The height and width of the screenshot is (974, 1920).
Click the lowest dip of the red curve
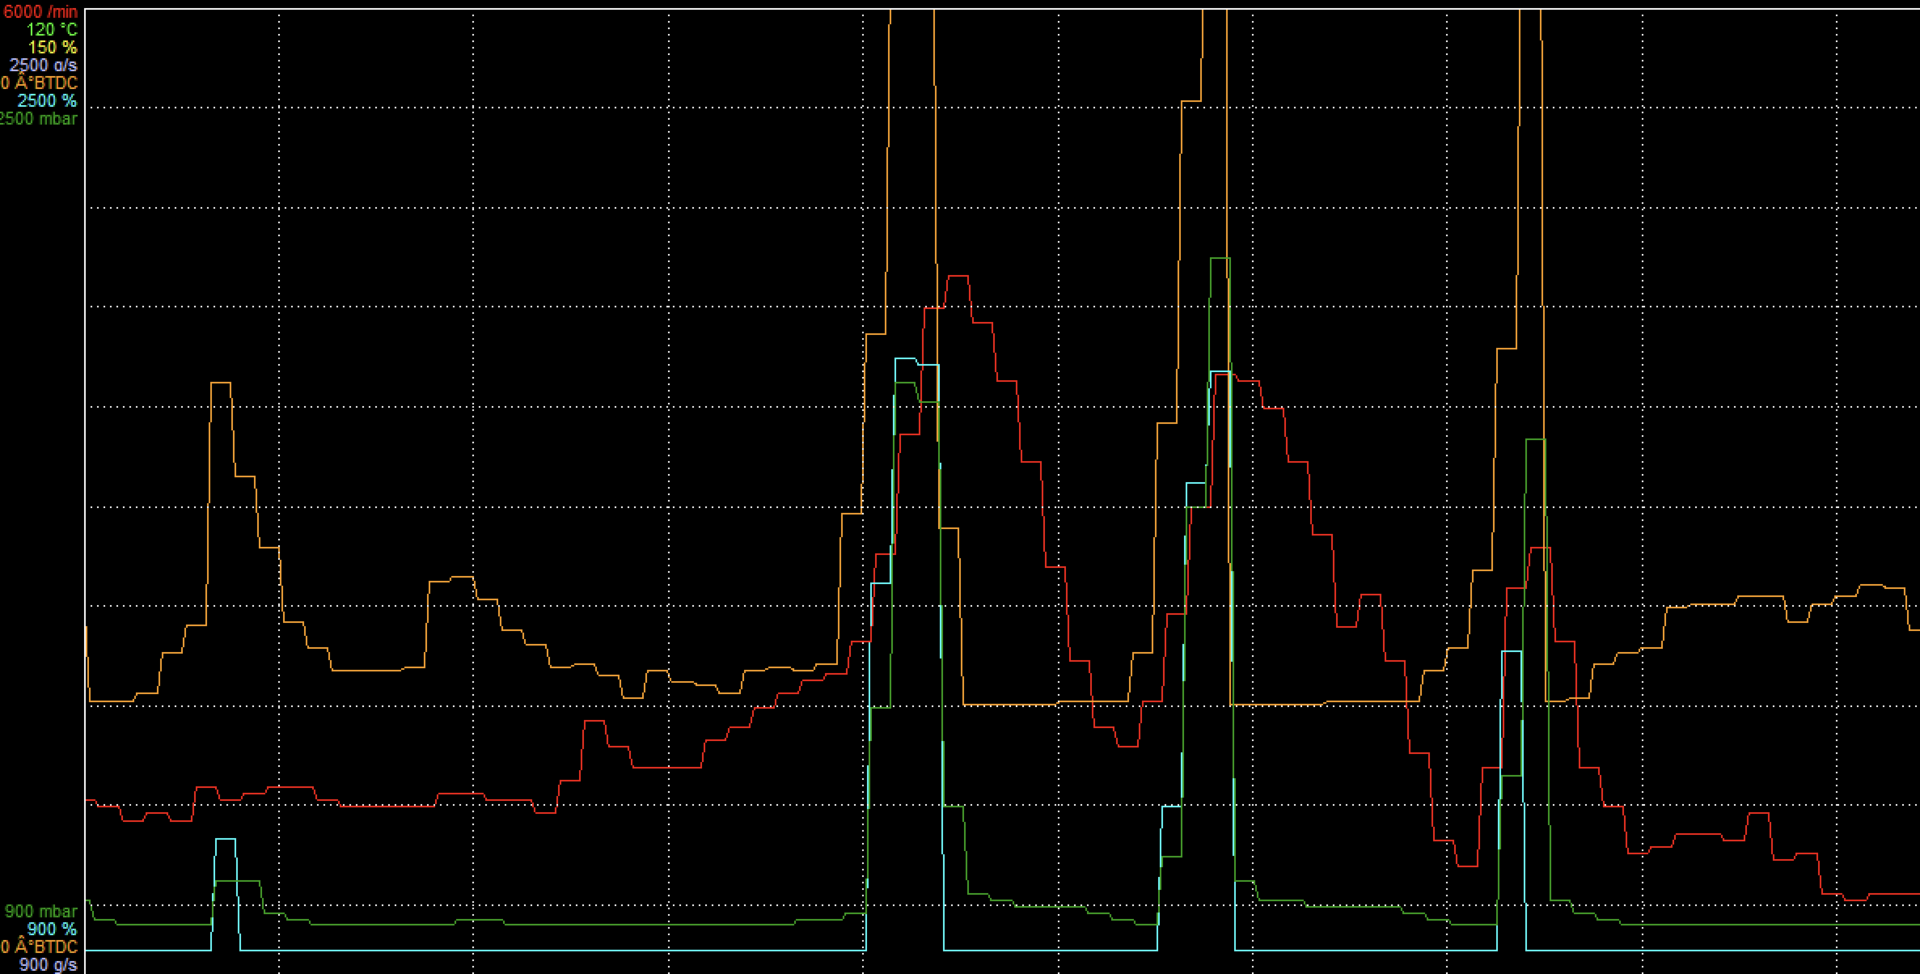[1467, 866]
